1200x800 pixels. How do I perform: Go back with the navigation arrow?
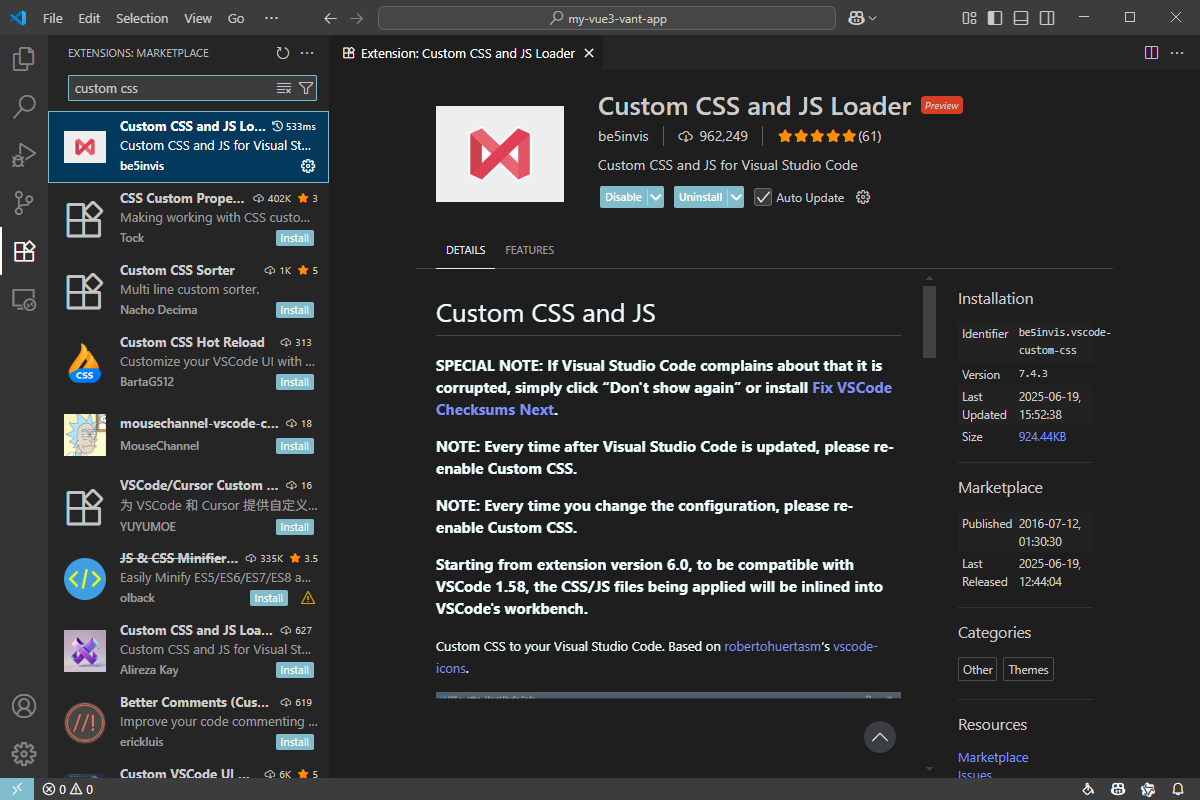(x=331, y=18)
